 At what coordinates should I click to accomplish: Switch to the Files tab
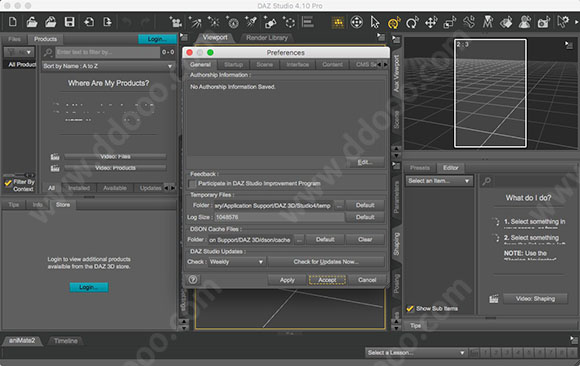[14, 39]
